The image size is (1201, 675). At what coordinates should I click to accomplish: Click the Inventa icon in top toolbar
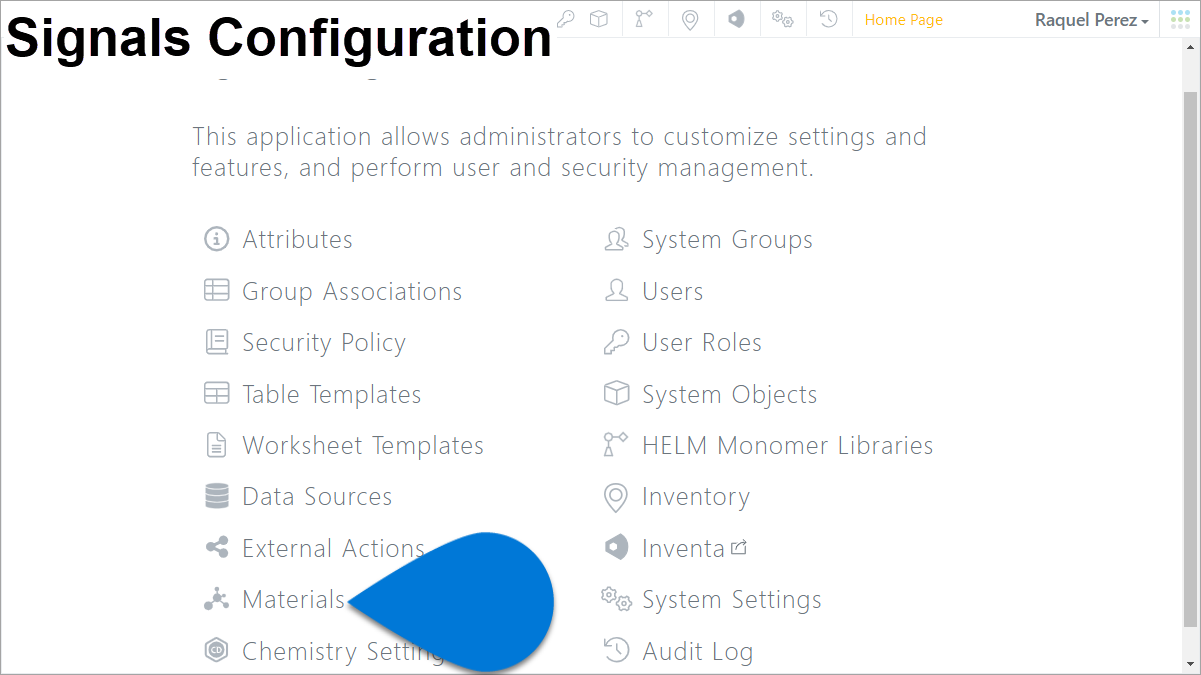(x=736, y=19)
